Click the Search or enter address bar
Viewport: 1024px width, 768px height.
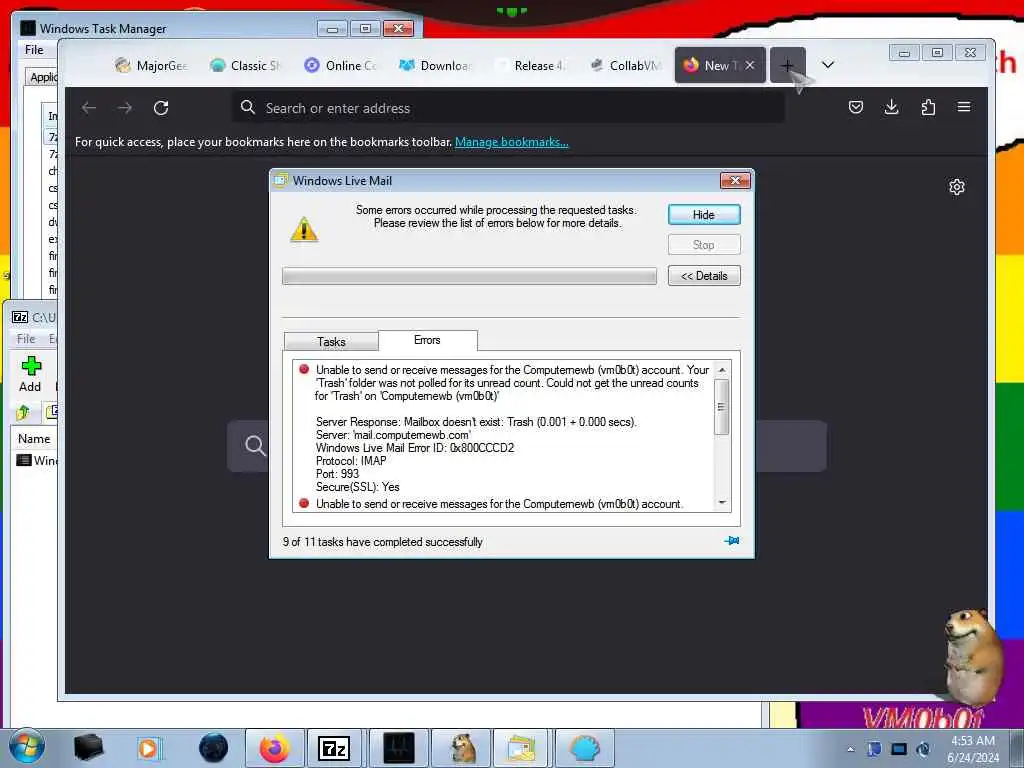click(508, 108)
